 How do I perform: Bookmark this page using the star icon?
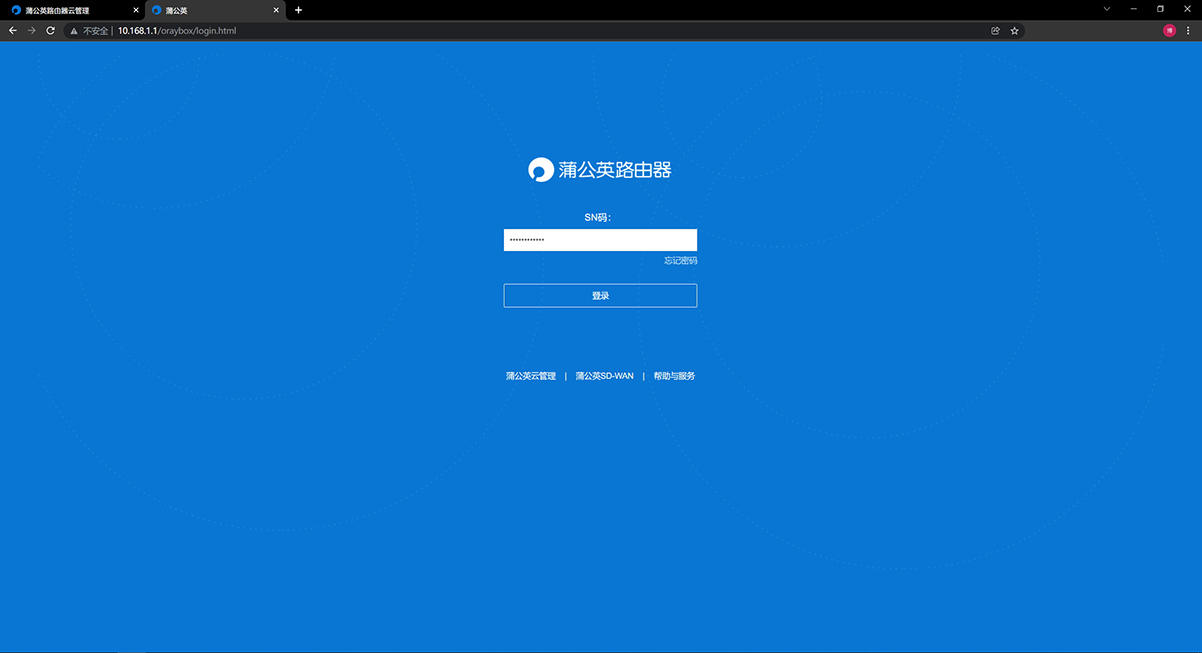point(1014,30)
